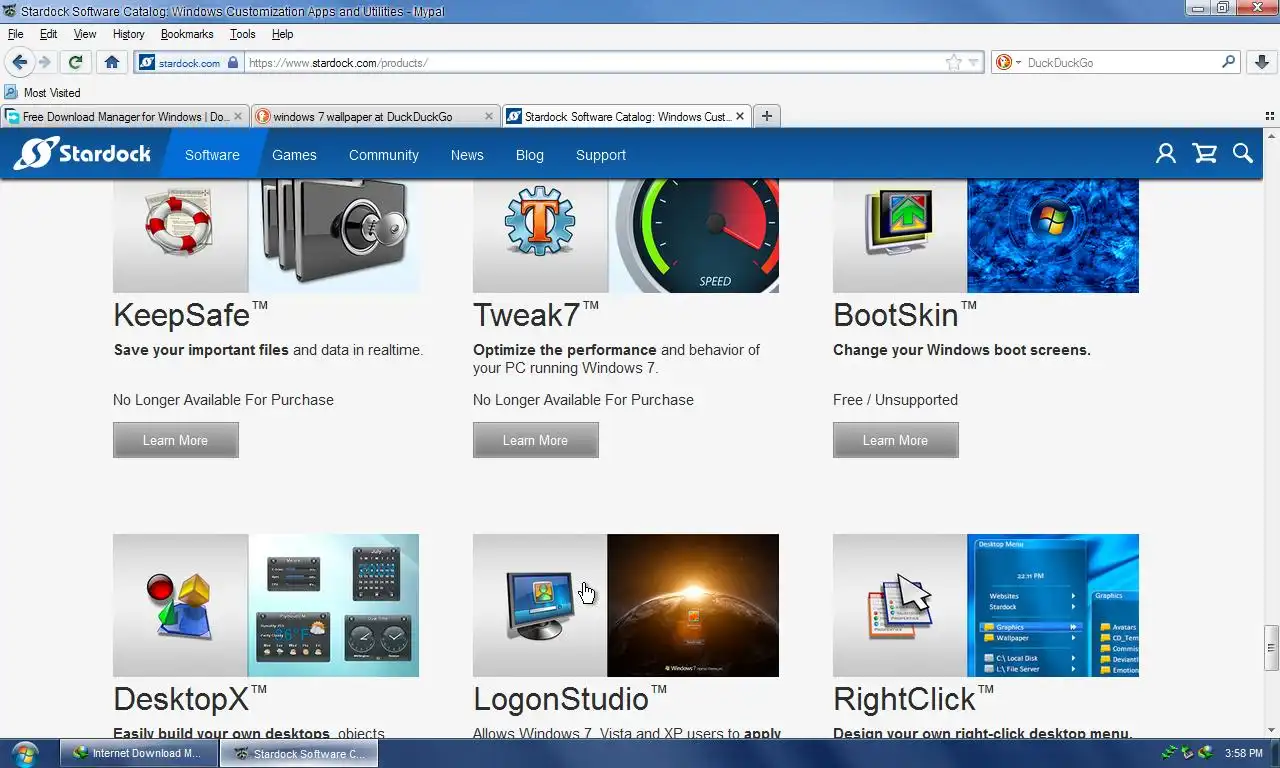The height and width of the screenshot is (768, 1280).
Task: Click the DesktopX shapes product icon
Action: click(180, 605)
